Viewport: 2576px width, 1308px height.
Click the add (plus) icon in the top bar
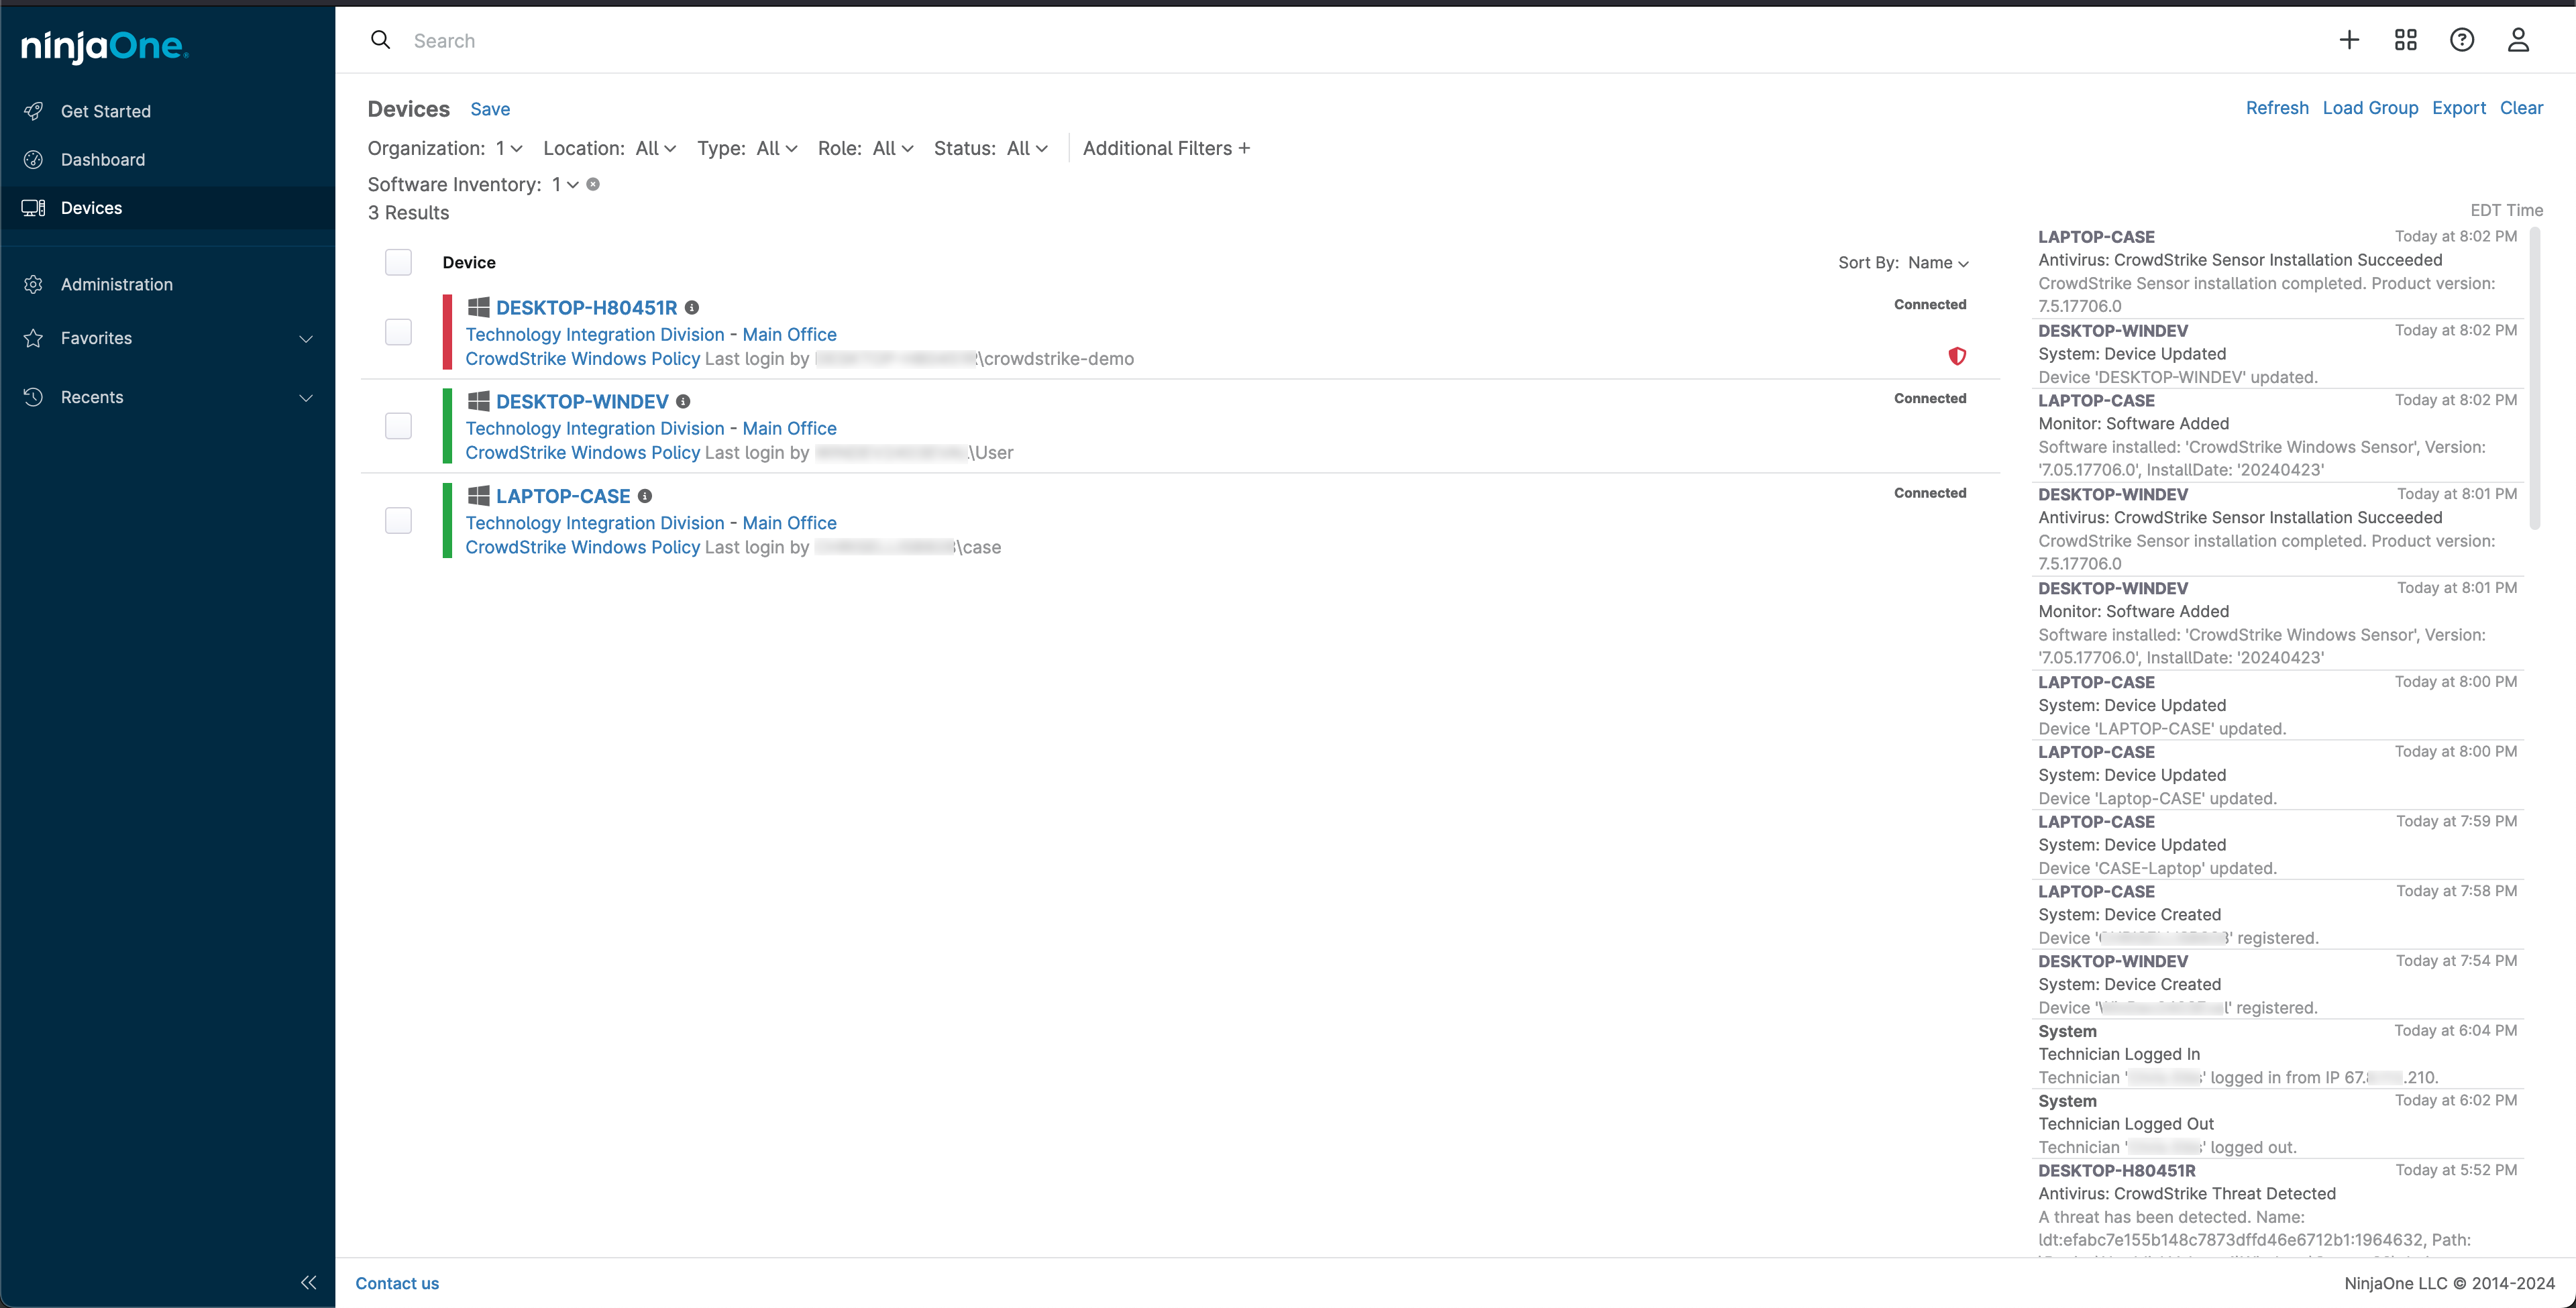coord(2349,40)
